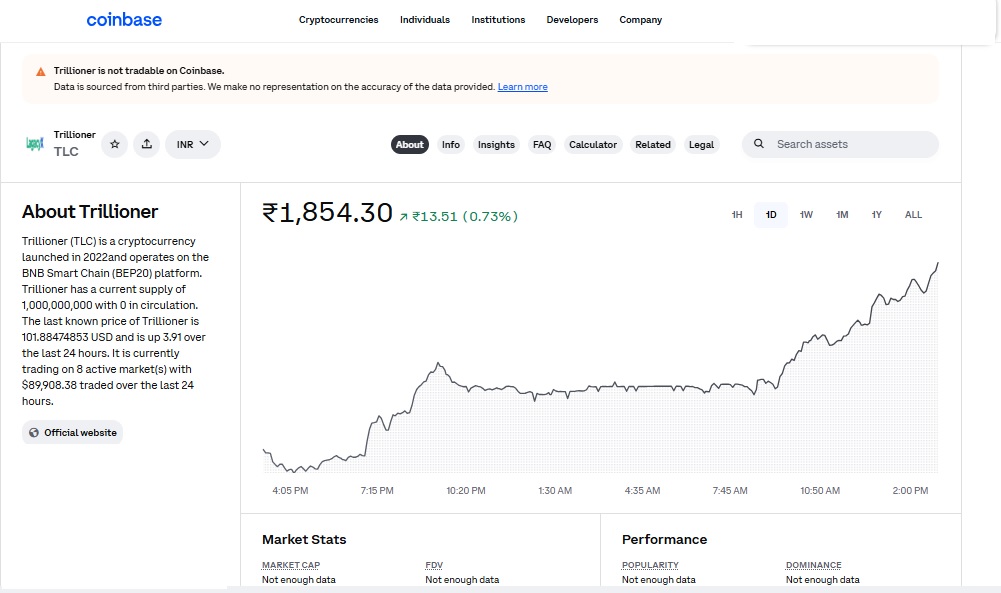Viewport: 1001px width, 593px height.
Task: Click the share upload icon
Action: click(147, 144)
